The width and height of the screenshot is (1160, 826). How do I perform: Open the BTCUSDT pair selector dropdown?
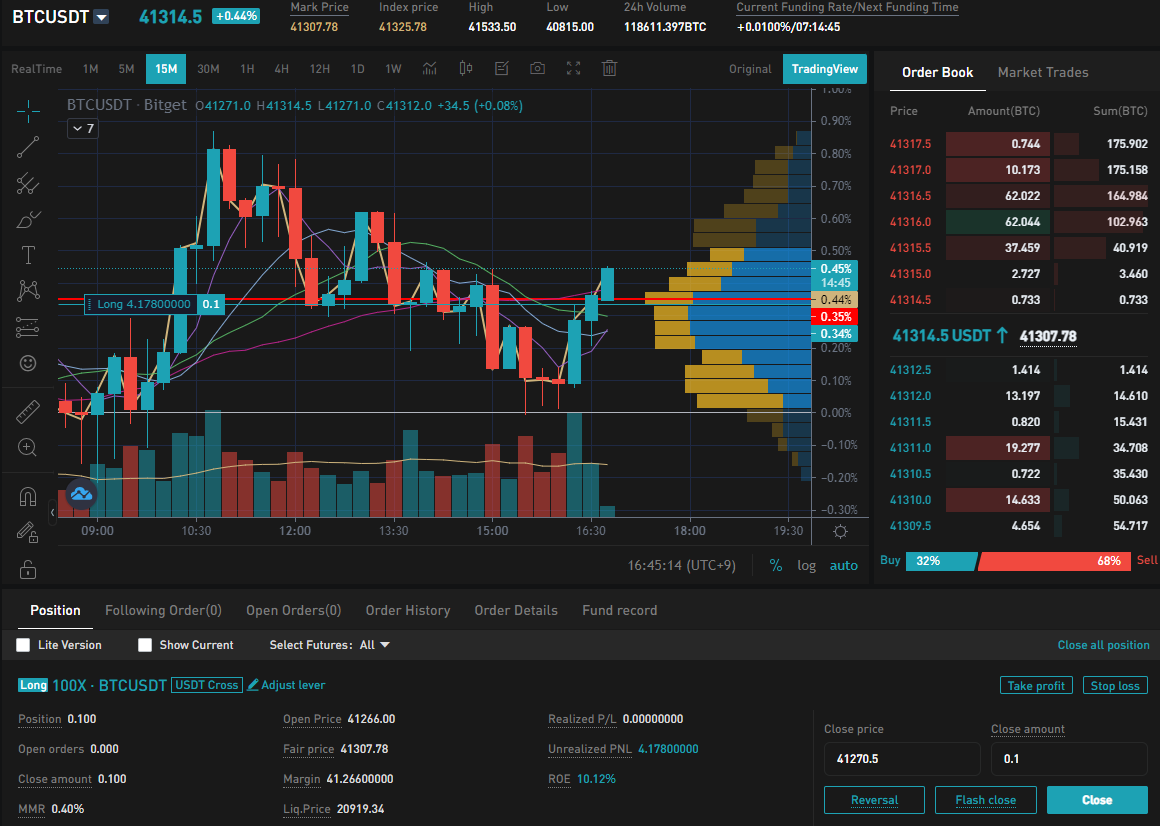coord(101,17)
